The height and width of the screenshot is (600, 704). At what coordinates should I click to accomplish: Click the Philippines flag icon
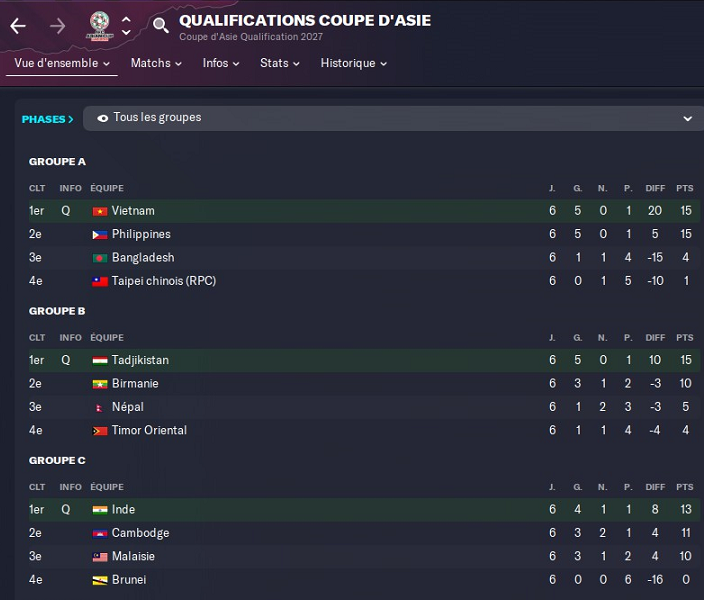pyautogui.click(x=100, y=234)
